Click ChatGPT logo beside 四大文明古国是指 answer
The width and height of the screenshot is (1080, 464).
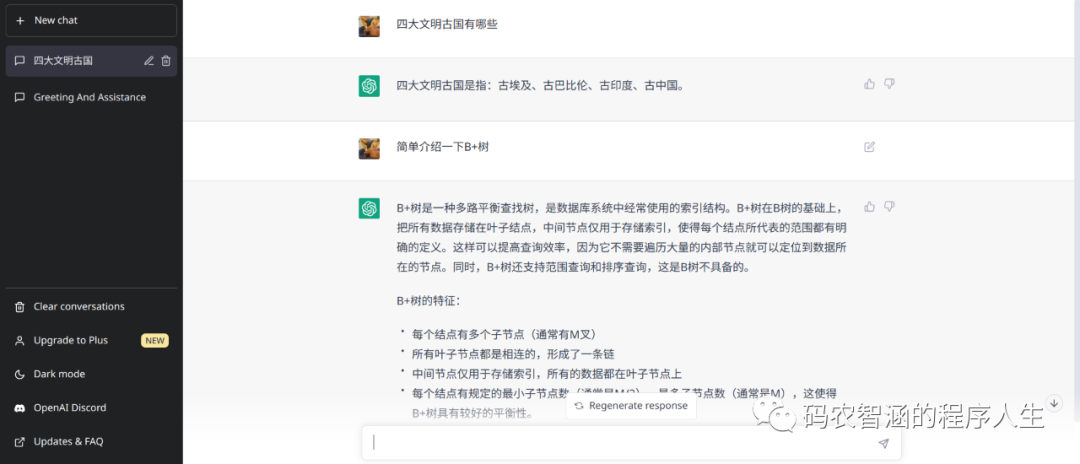(x=369, y=86)
